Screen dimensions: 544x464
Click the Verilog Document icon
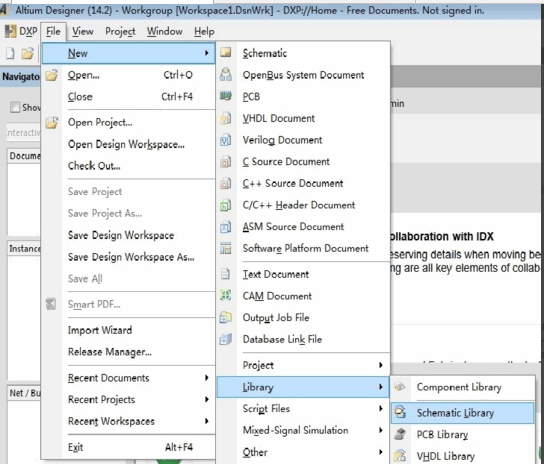(x=226, y=140)
